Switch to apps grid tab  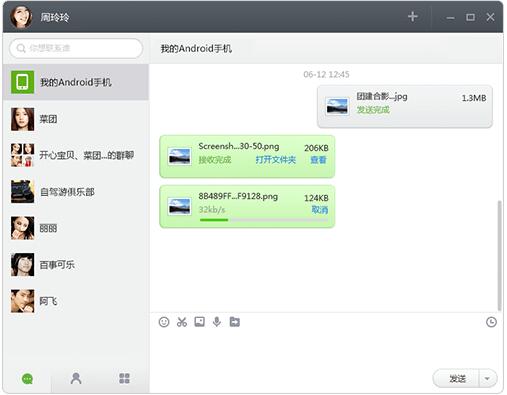[x=124, y=378]
